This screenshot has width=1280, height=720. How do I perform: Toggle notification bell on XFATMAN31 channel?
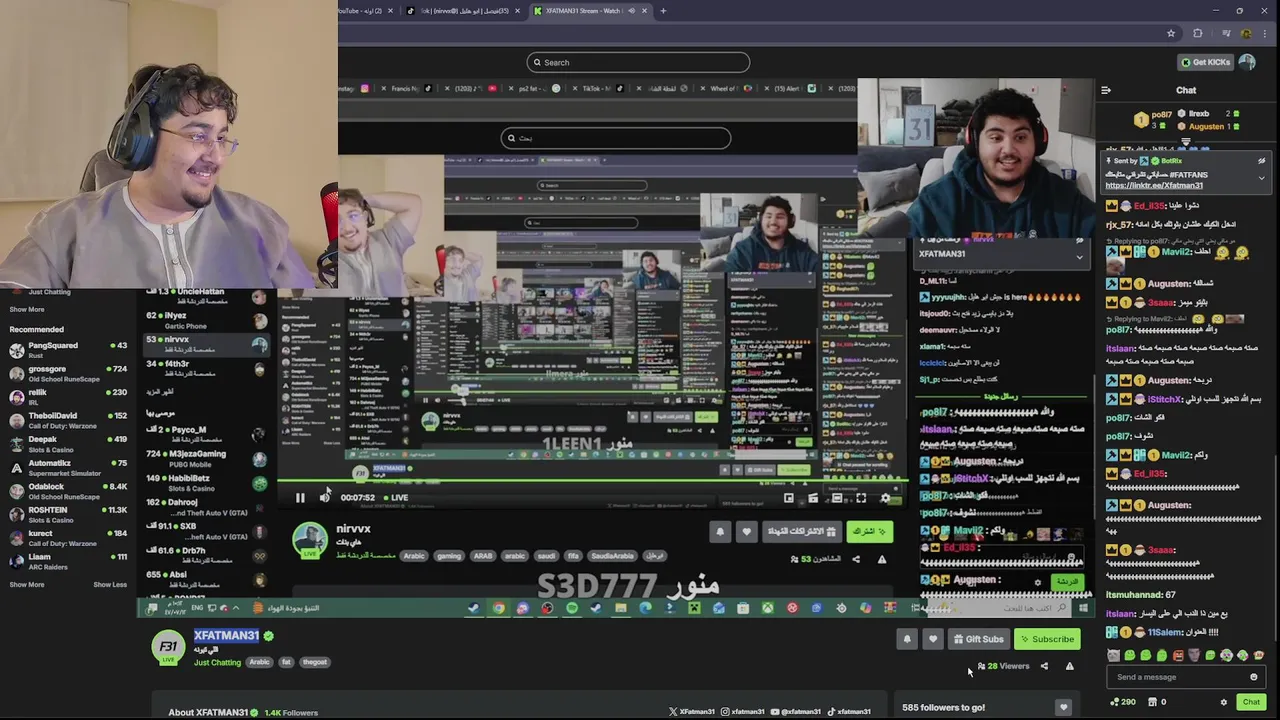point(907,639)
